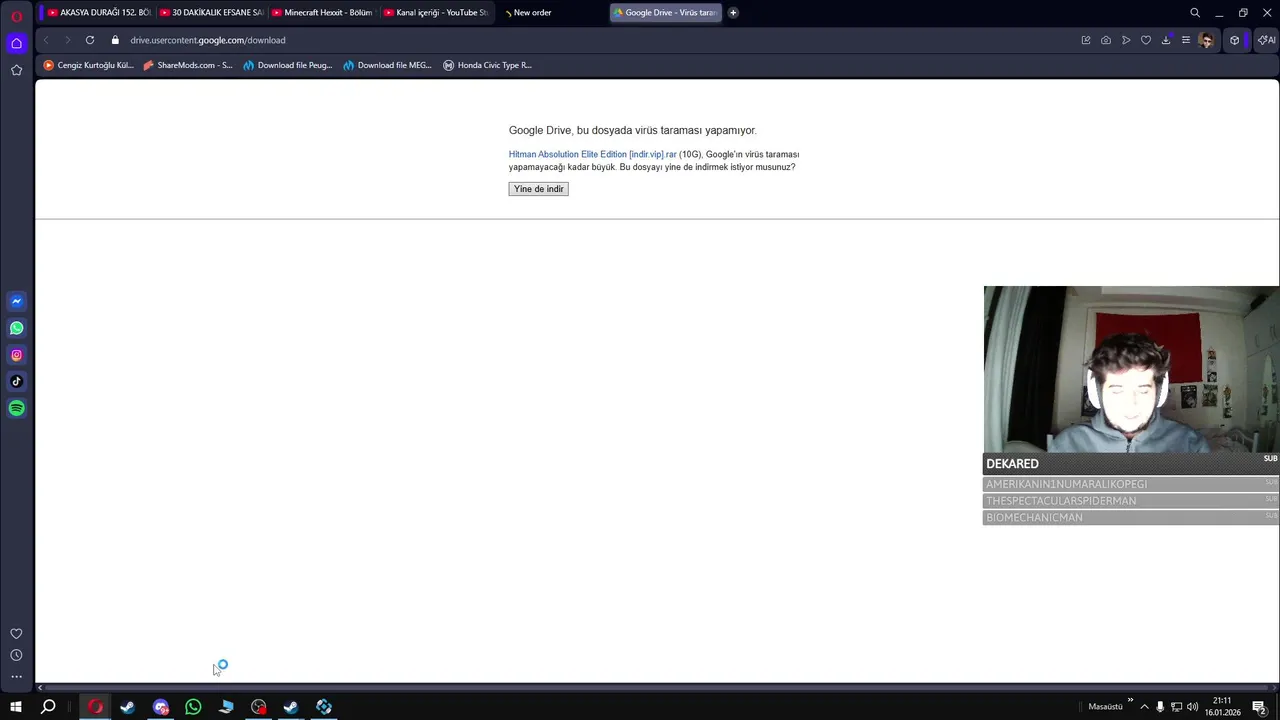The height and width of the screenshot is (720, 1280).
Task: Add page to bookmarks with heart icon
Action: 1146,40
